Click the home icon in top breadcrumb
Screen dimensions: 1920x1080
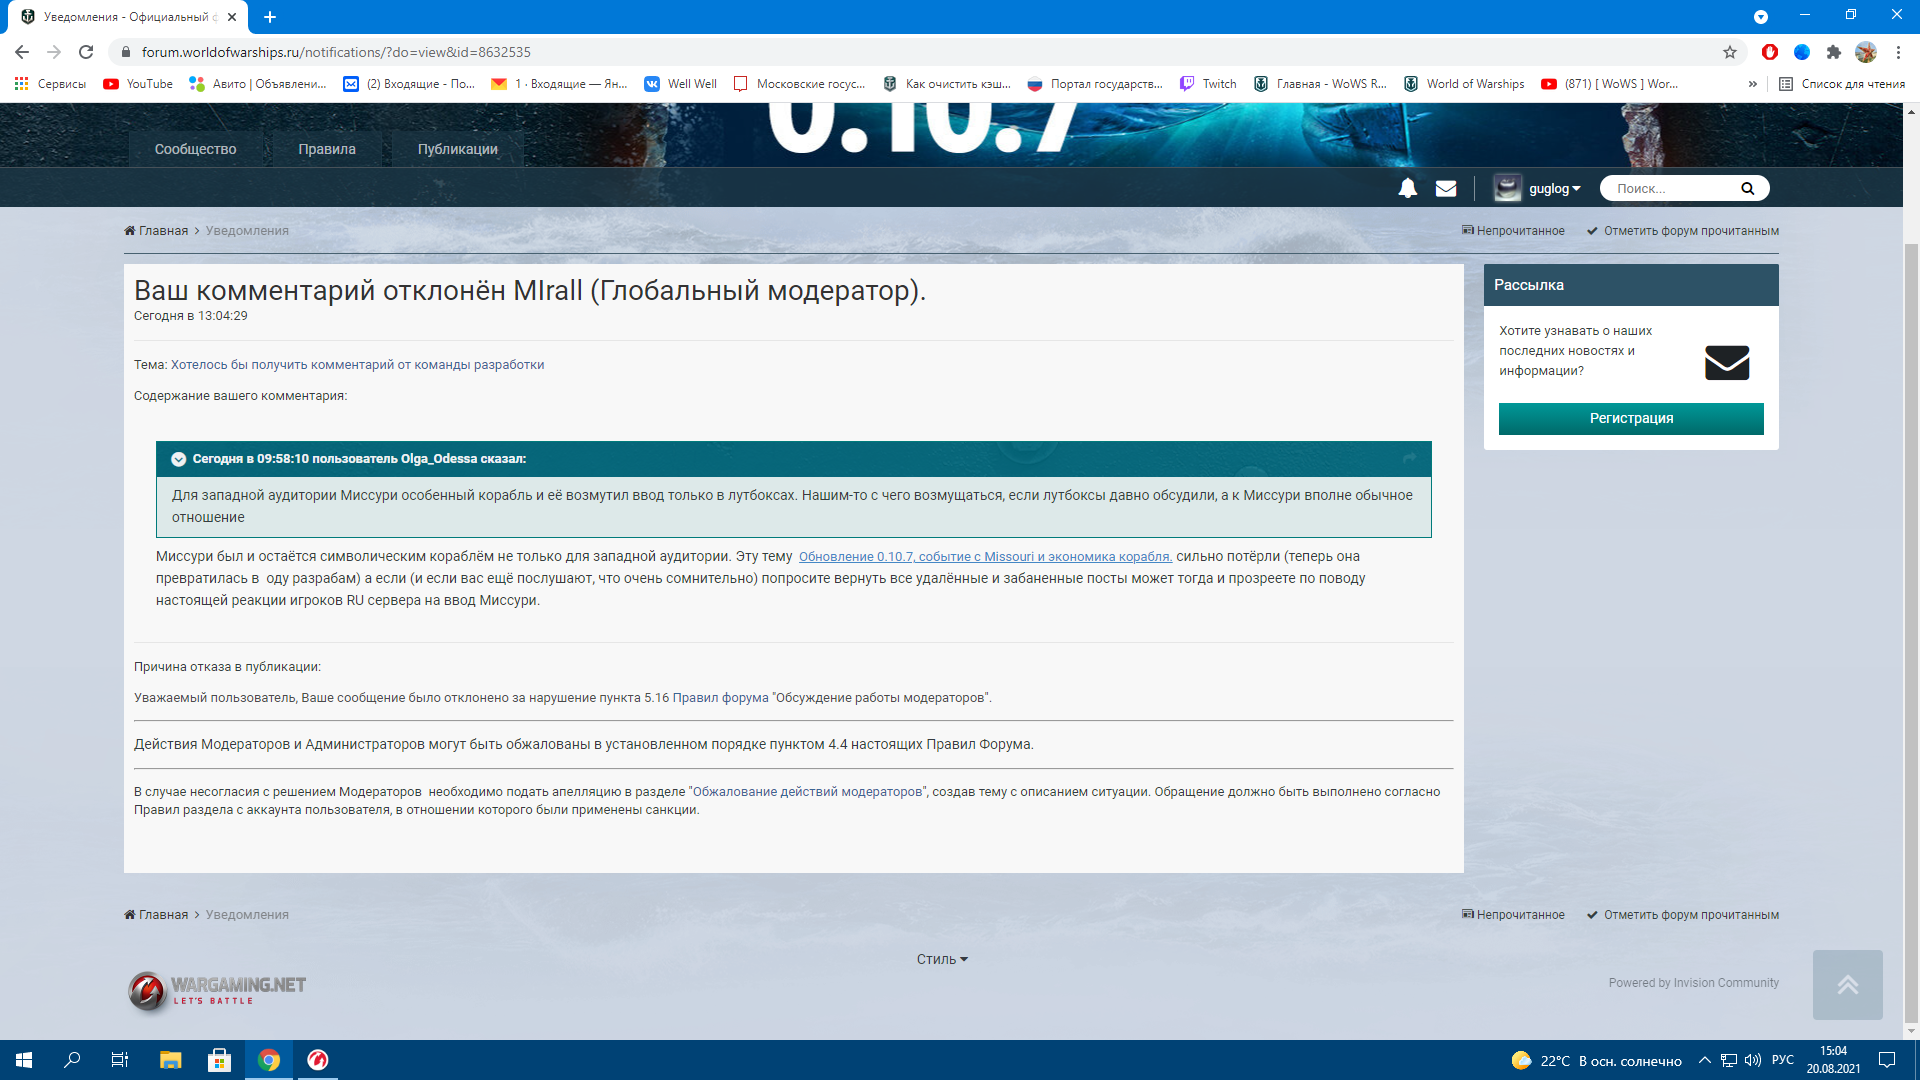(130, 231)
